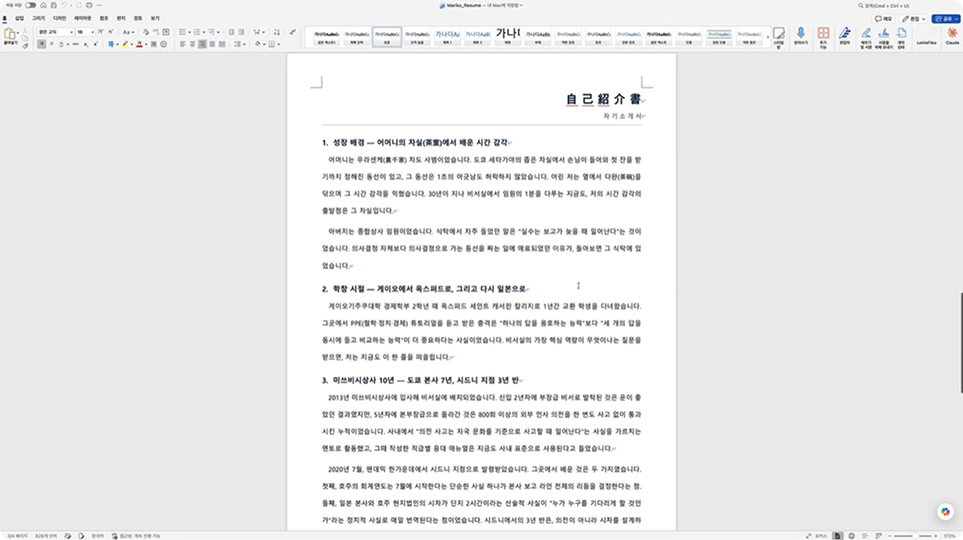The image size is (963, 540).
Task: Open the Review ribbon tab
Action: (138, 18)
